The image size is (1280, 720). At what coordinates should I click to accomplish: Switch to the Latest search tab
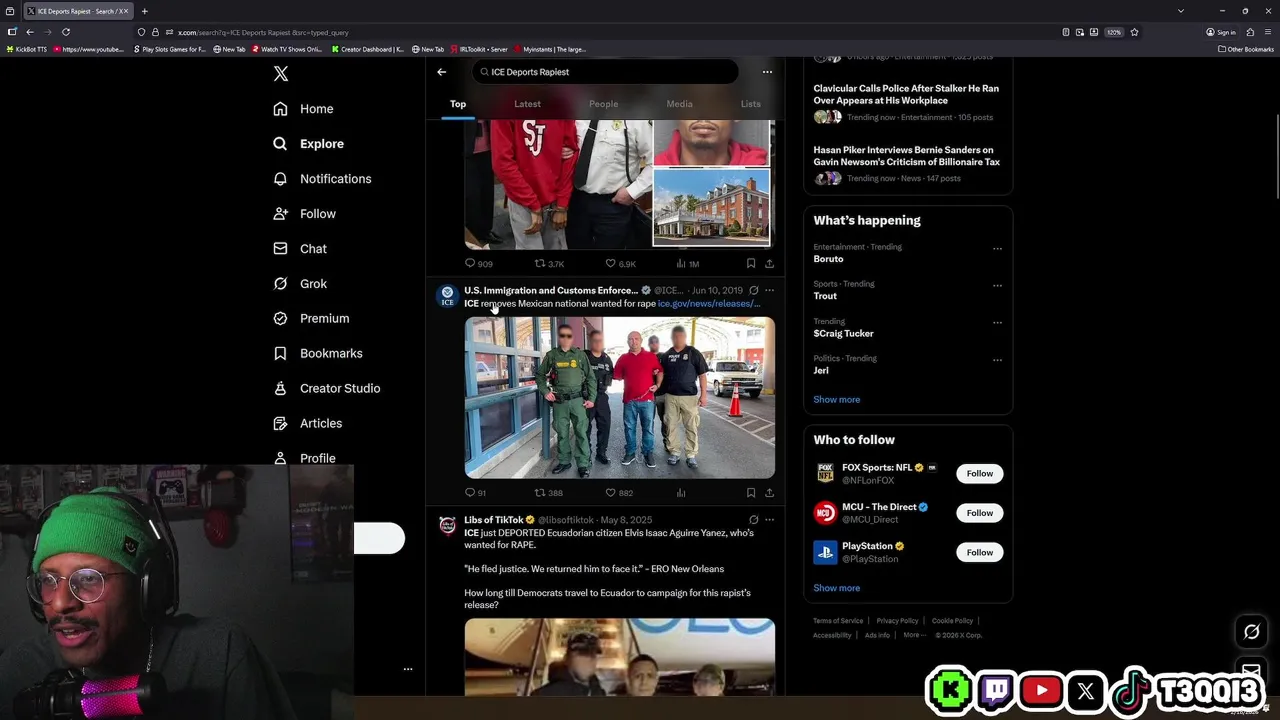click(x=527, y=104)
